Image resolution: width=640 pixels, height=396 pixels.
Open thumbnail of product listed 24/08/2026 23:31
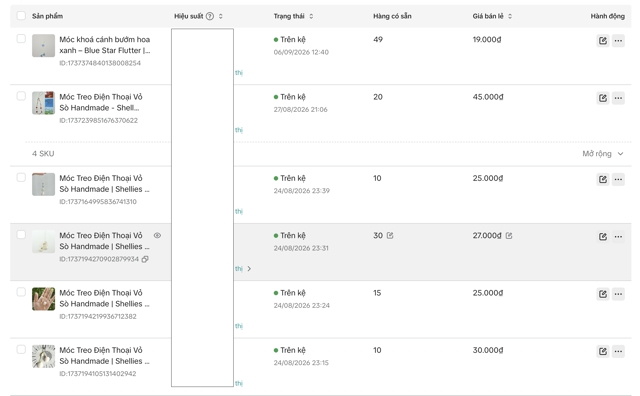pyautogui.click(x=43, y=242)
